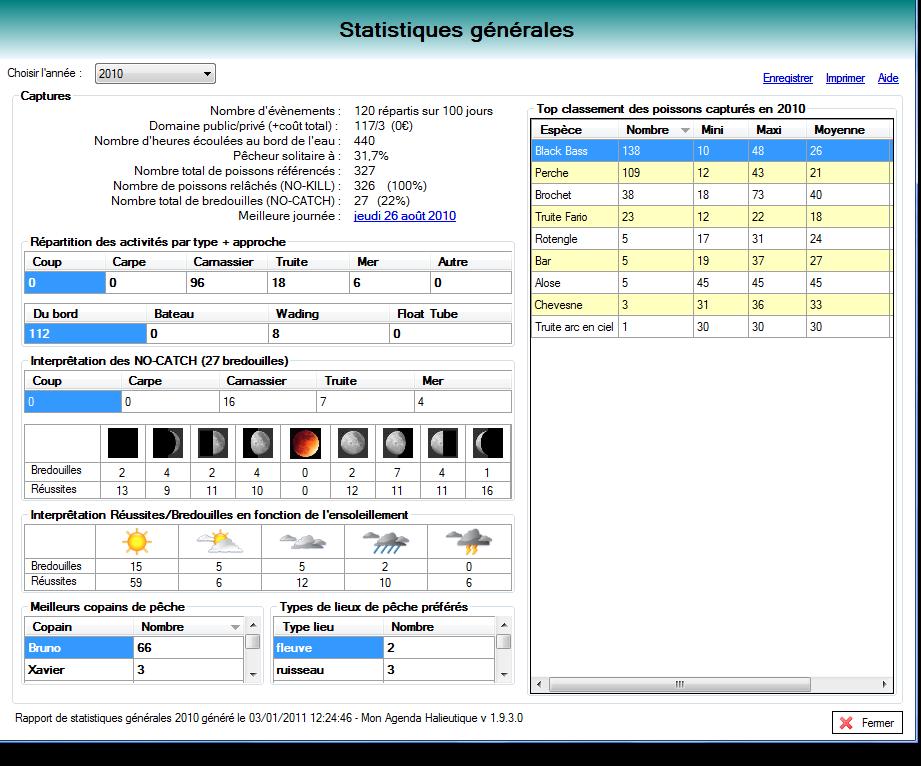The image size is (921, 766).
Task: Click Mer value 4 in NO-CATCH table
Action: (x=462, y=402)
